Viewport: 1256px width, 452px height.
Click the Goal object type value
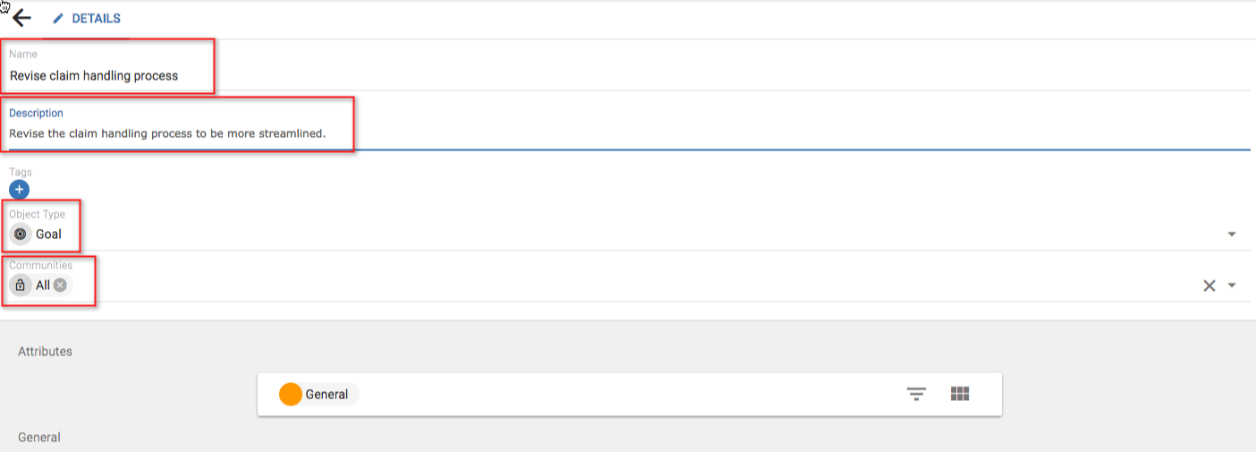(49, 234)
